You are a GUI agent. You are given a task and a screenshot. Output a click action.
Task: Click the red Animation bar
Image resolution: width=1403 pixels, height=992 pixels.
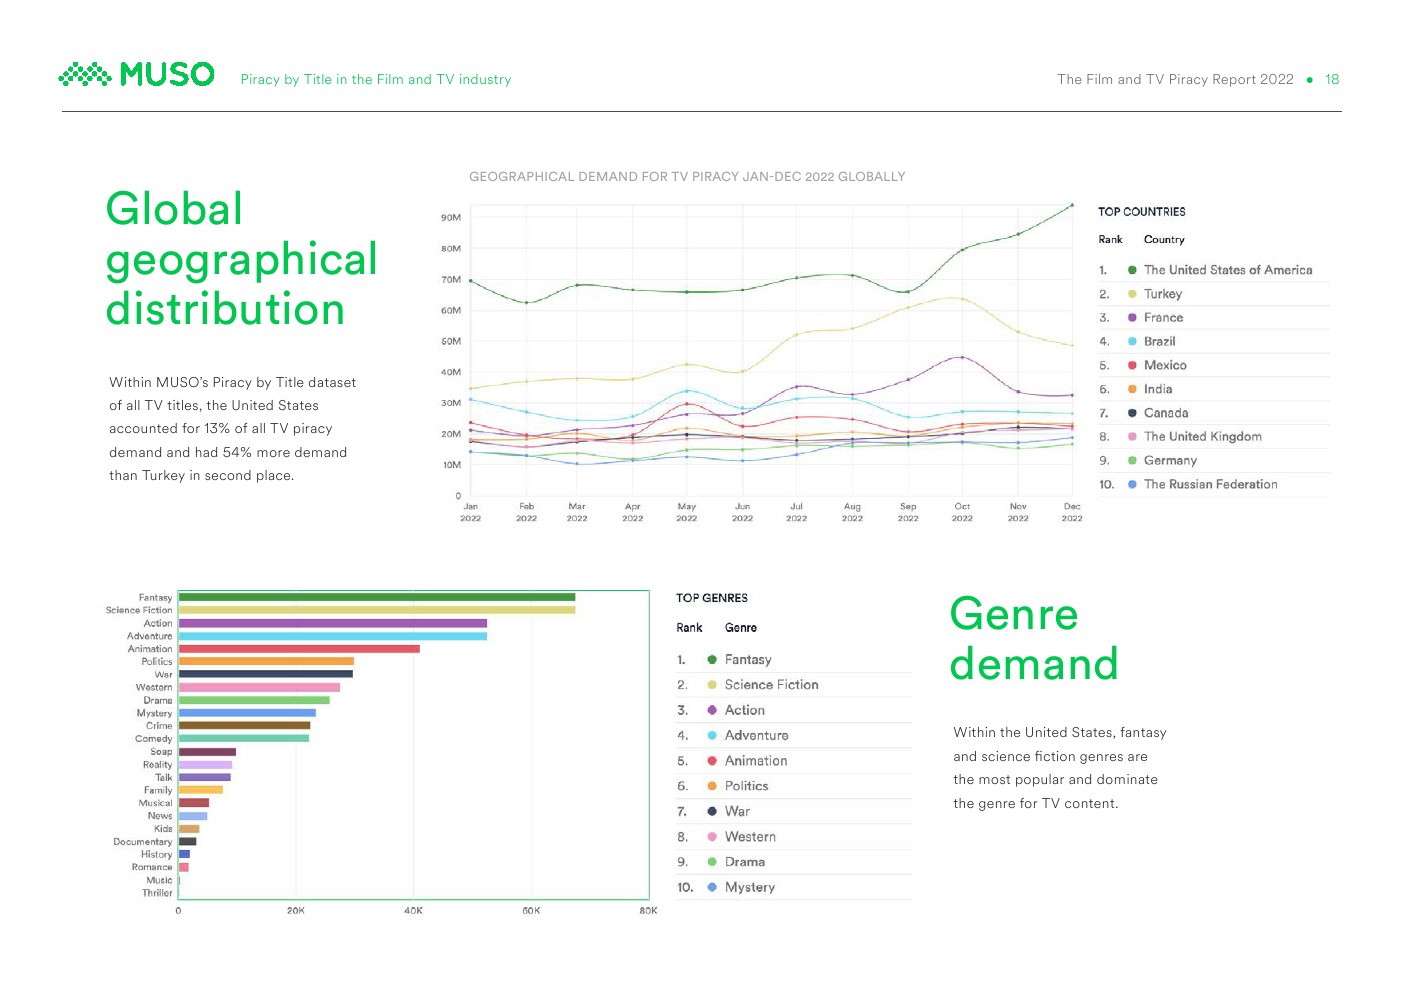click(299, 649)
